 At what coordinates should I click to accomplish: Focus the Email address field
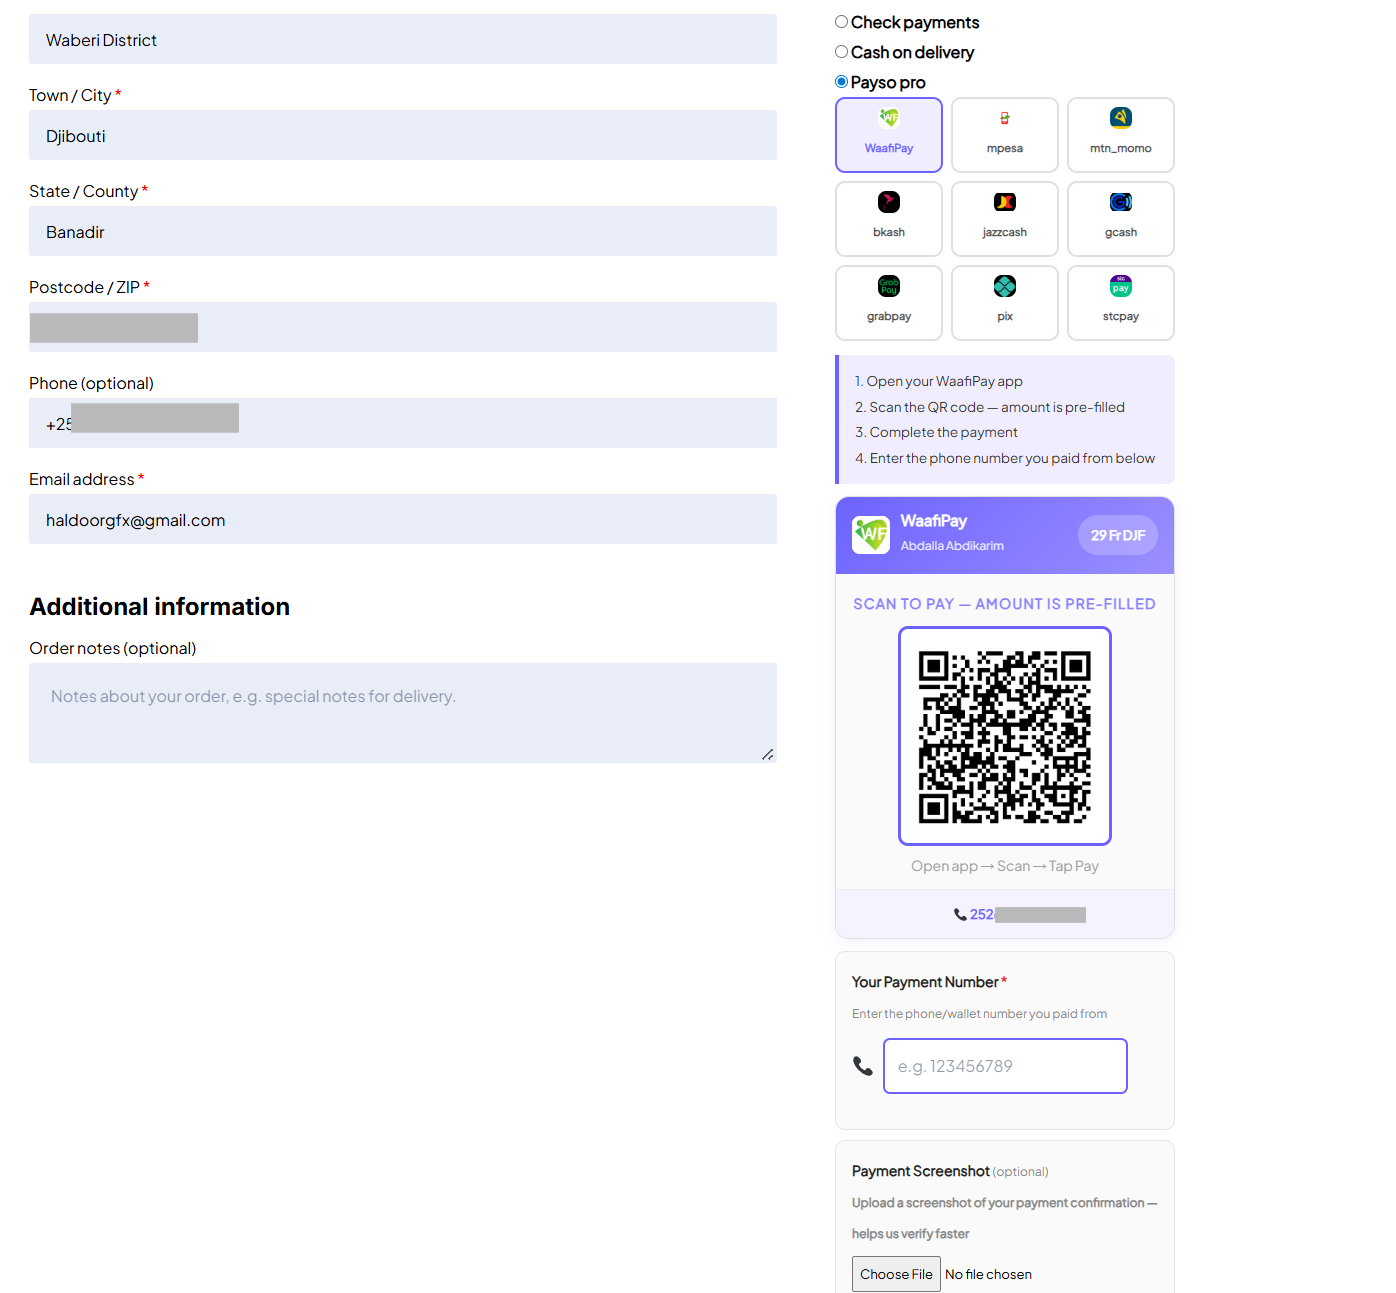[x=402, y=519]
